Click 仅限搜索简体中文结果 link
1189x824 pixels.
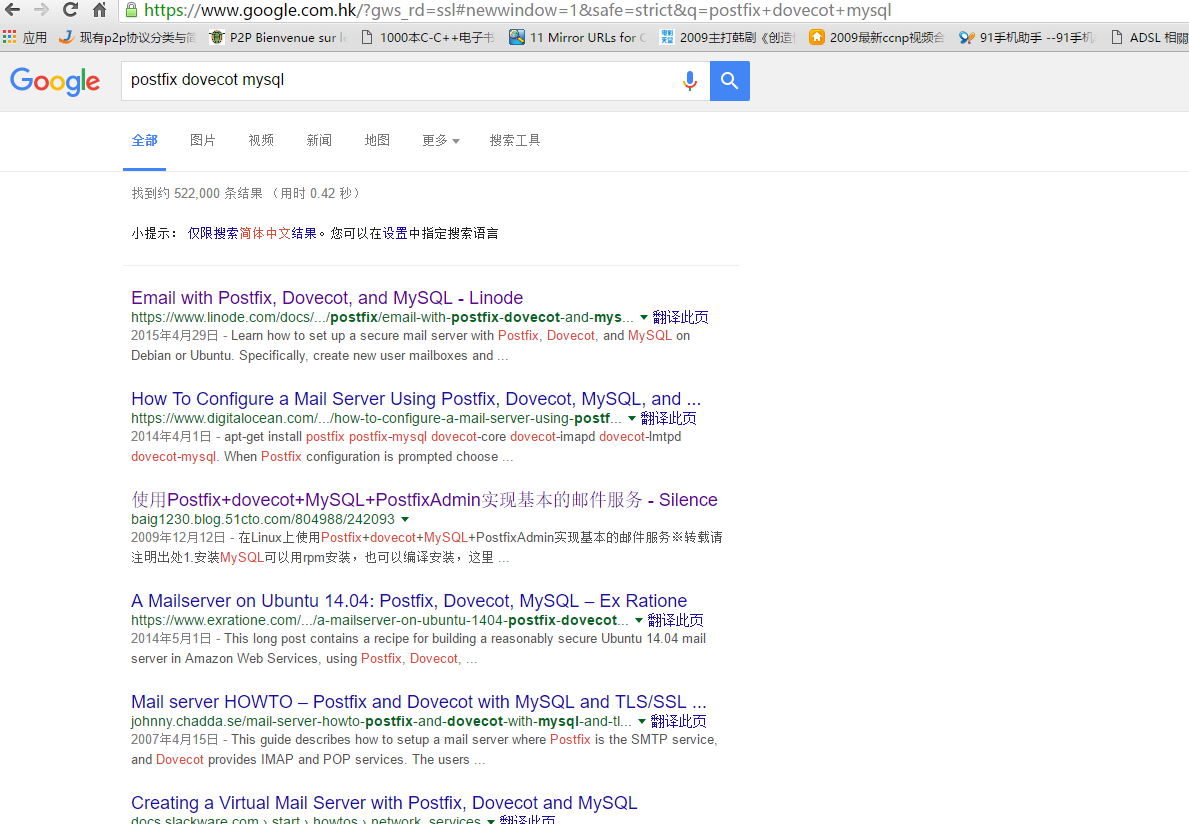[x=253, y=233]
